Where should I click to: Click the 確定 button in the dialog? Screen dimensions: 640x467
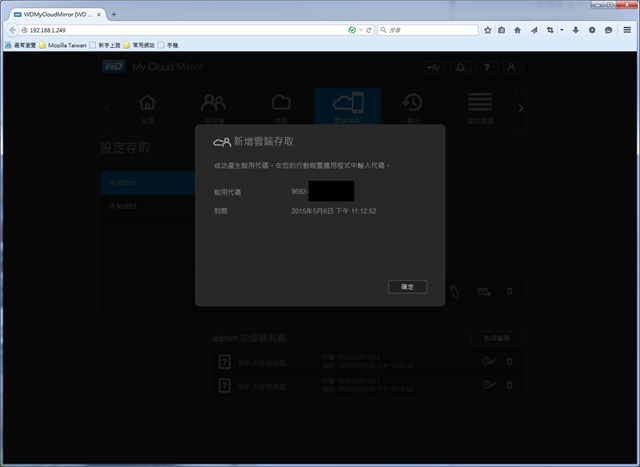(x=407, y=287)
